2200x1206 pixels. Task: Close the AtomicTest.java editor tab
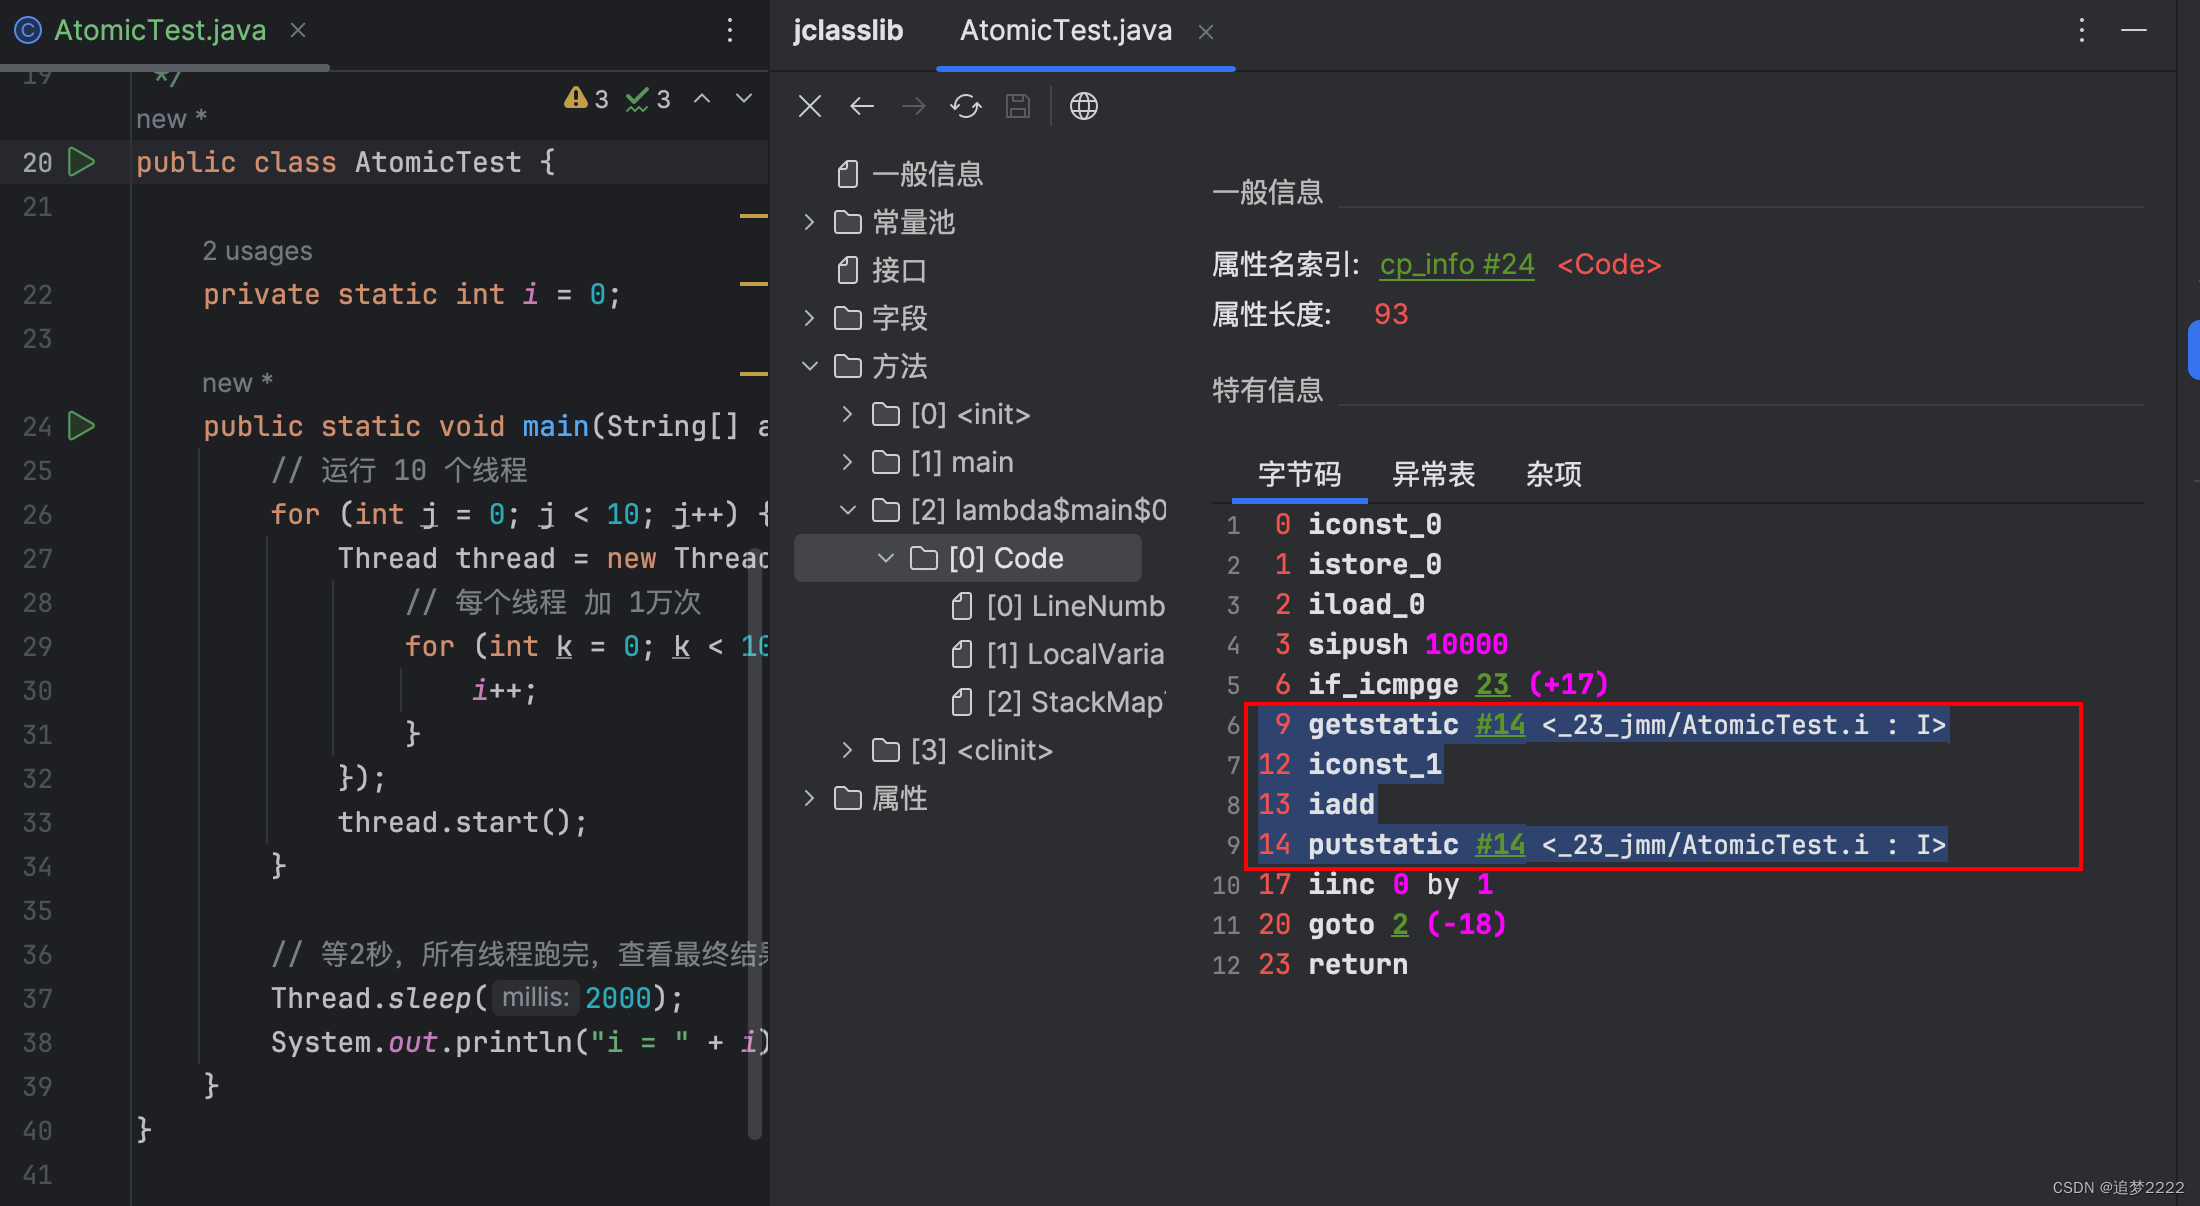298,30
